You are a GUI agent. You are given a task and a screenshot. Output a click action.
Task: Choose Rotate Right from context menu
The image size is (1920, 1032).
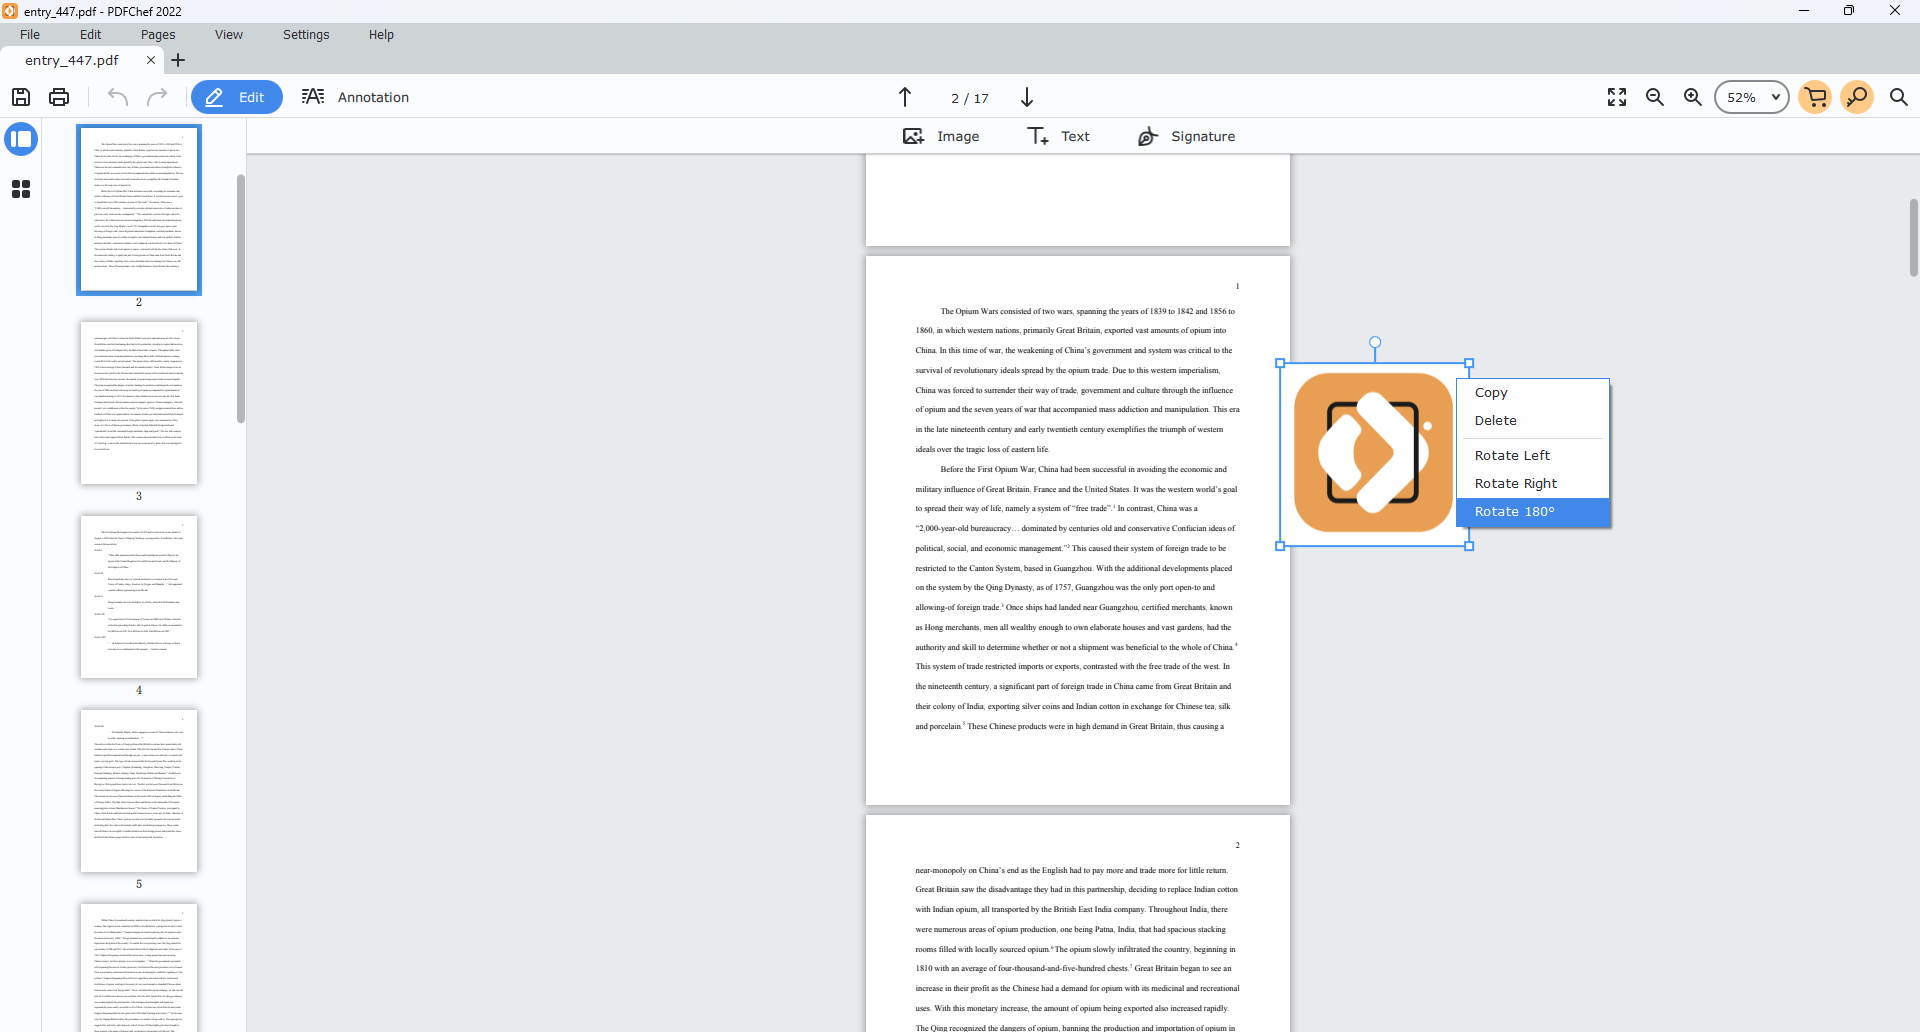(1533, 484)
